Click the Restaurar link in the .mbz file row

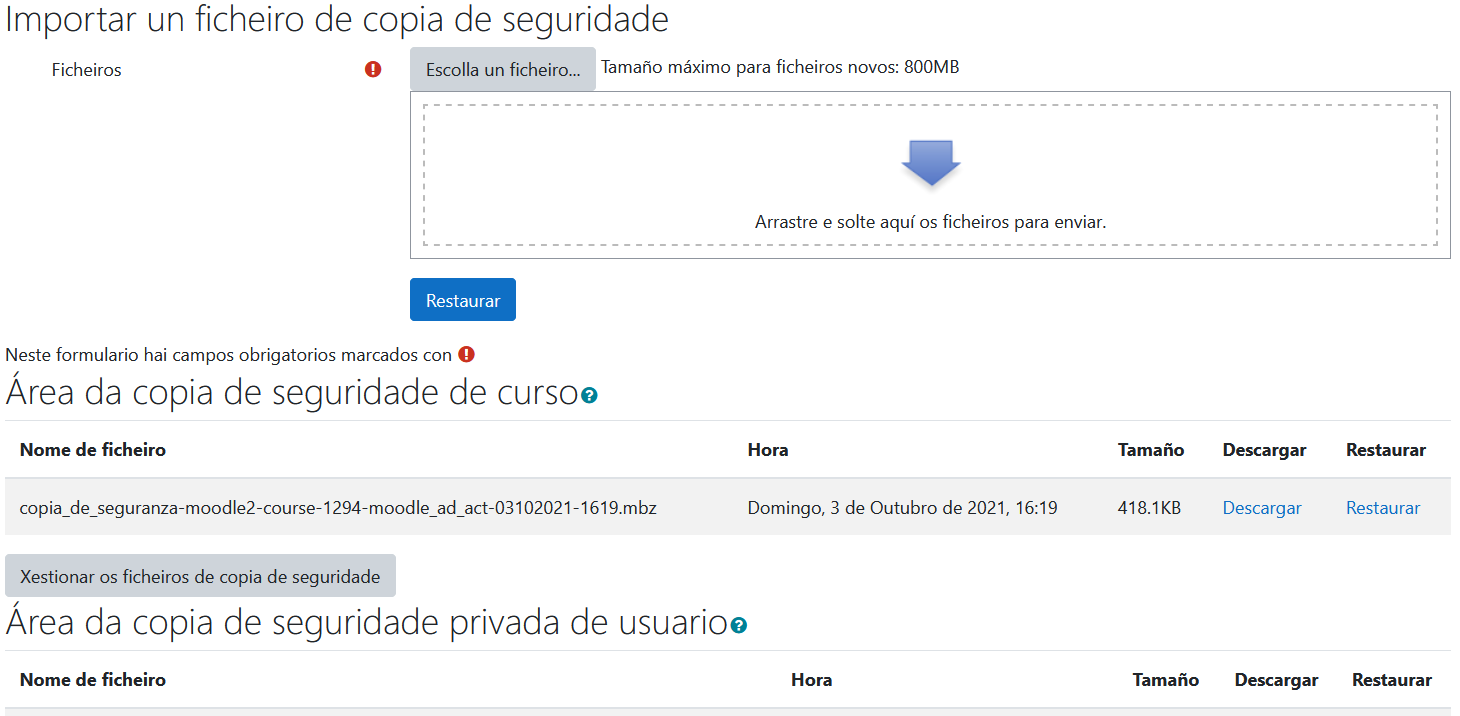pos(1382,508)
